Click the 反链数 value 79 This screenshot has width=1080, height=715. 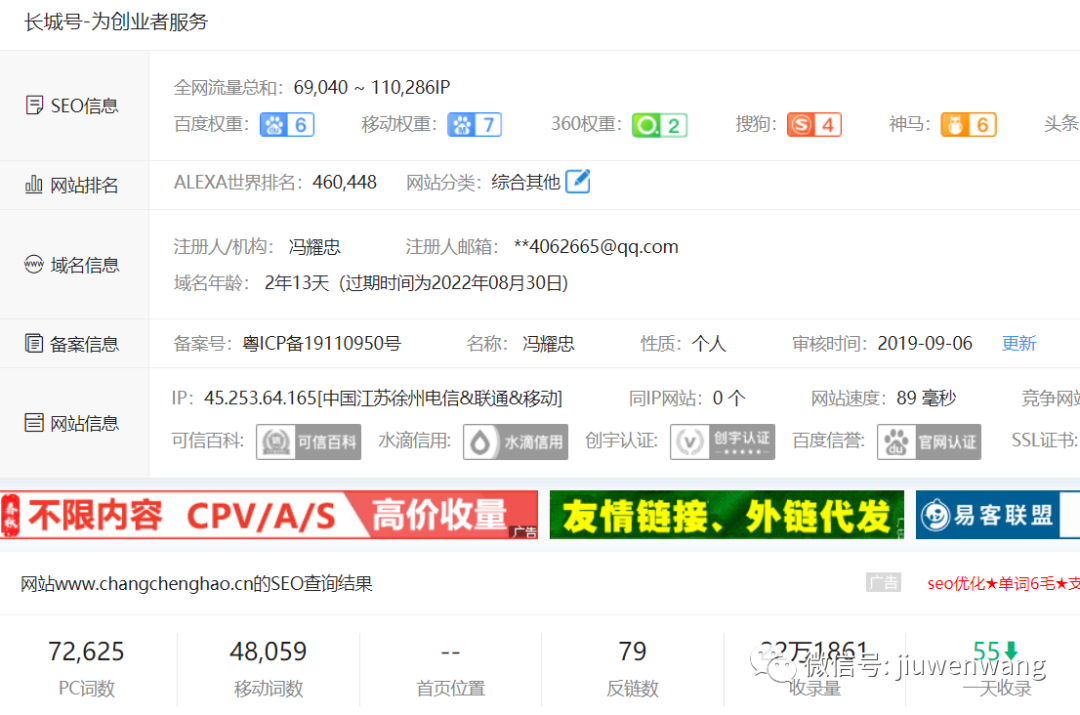[x=632, y=652]
